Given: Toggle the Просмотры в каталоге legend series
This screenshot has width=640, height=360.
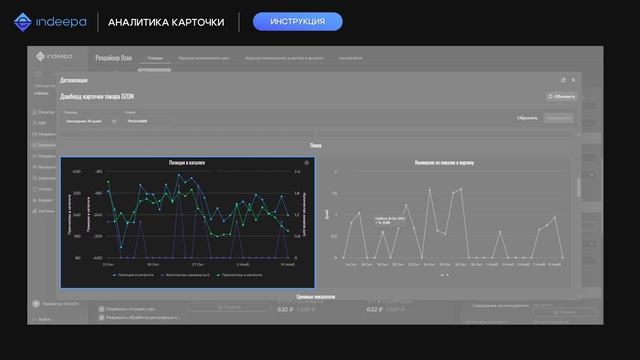Looking at the screenshot, I should (x=240, y=275).
